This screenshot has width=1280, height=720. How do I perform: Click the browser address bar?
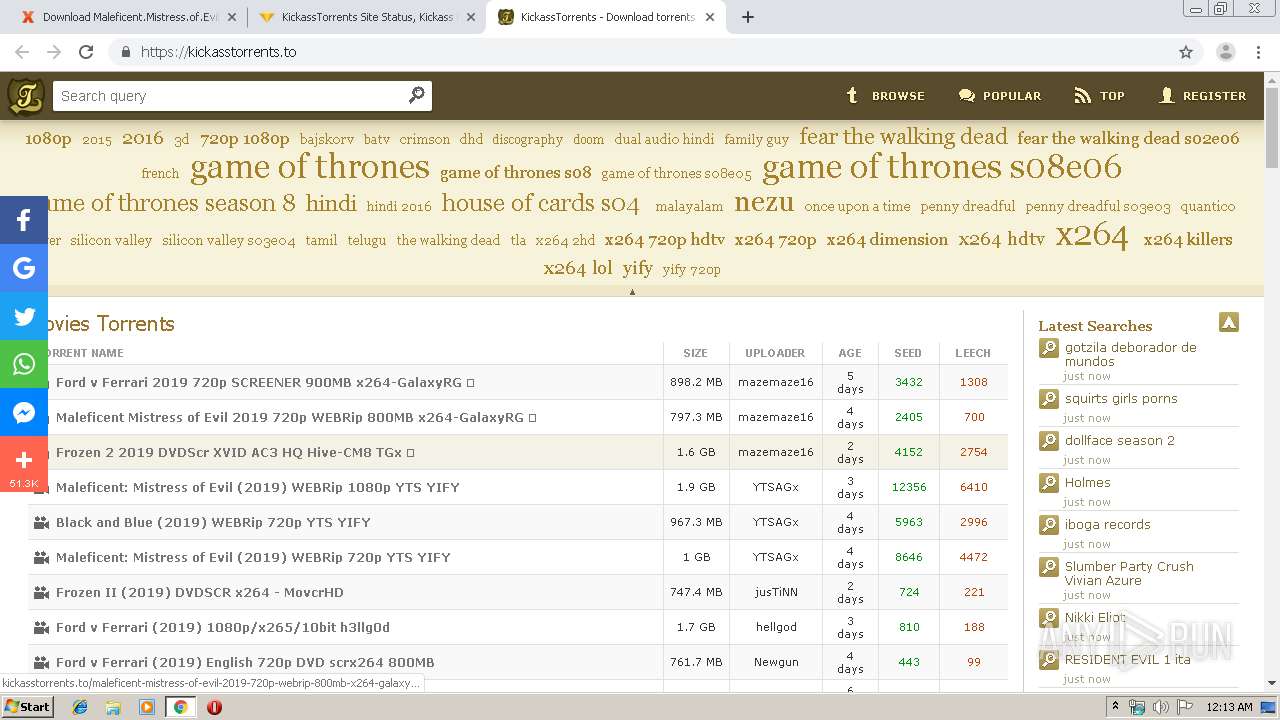coord(640,52)
